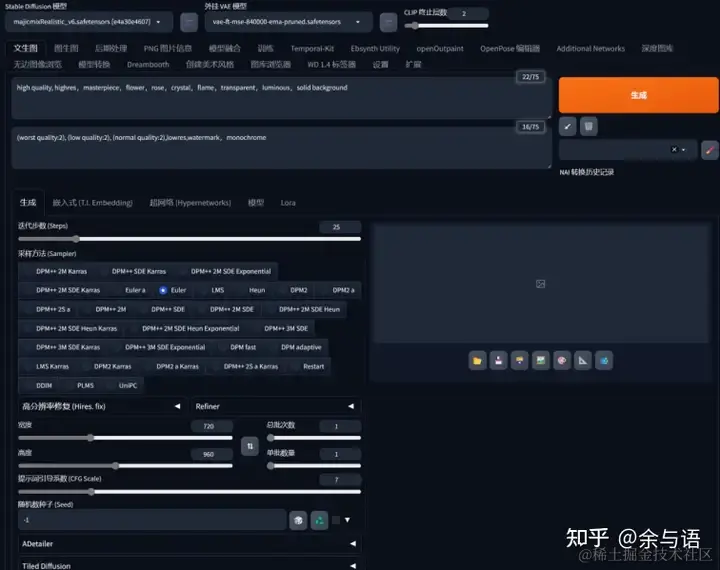
Task: Open the output folder icon
Action: (x=478, y=361)
